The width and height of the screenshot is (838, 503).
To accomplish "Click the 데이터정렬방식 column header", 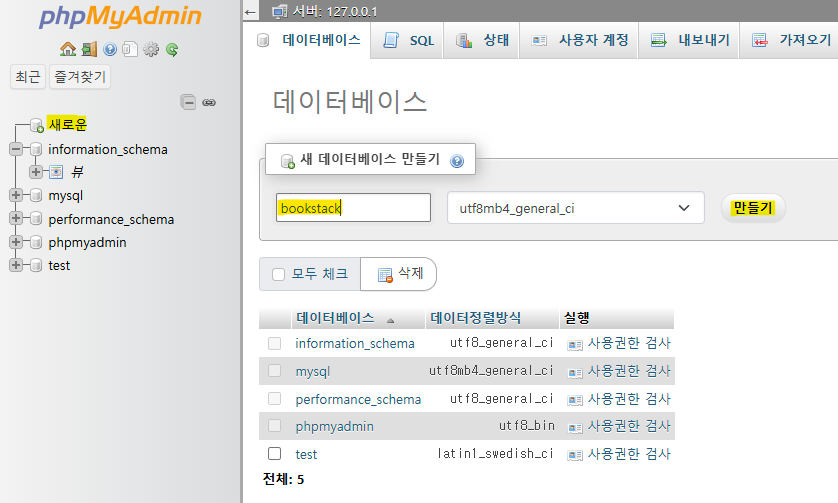I will pos(476,318).
